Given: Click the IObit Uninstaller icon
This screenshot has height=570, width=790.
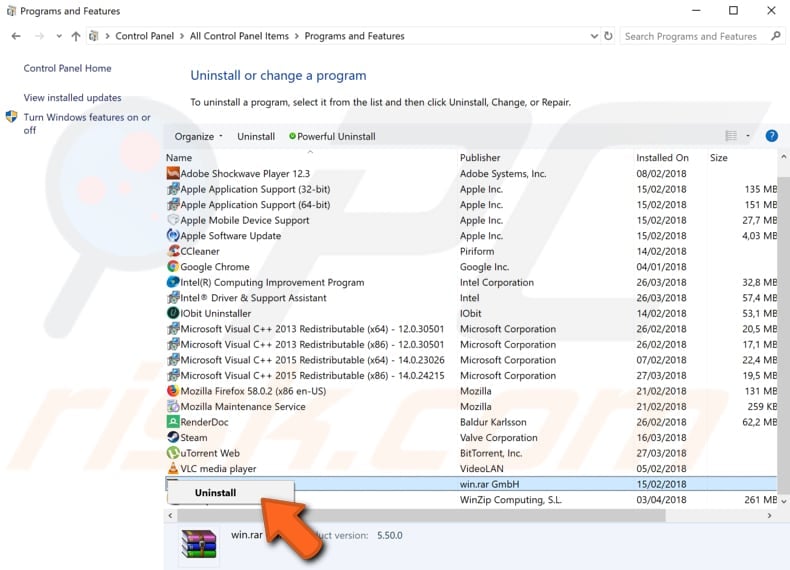Looking at the screenshot, I should [173, 313].
